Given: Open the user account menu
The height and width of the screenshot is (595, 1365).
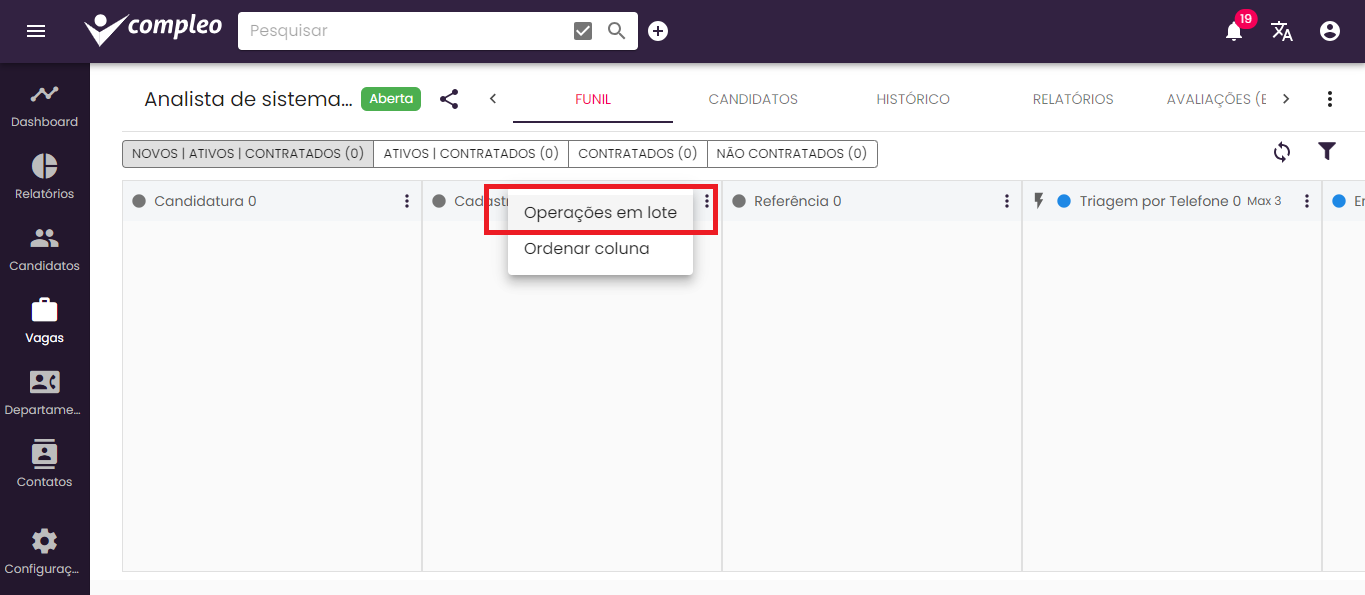Looking at the screenshot, I should coord(1329,31).
